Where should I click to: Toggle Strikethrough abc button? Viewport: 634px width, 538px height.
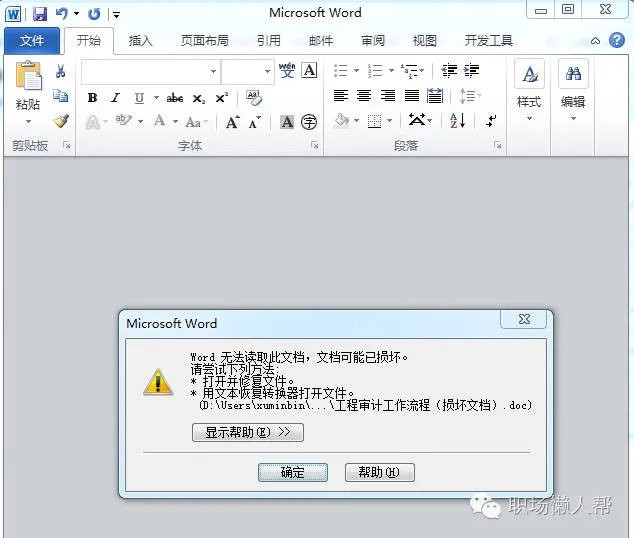[x=175, y=98]
